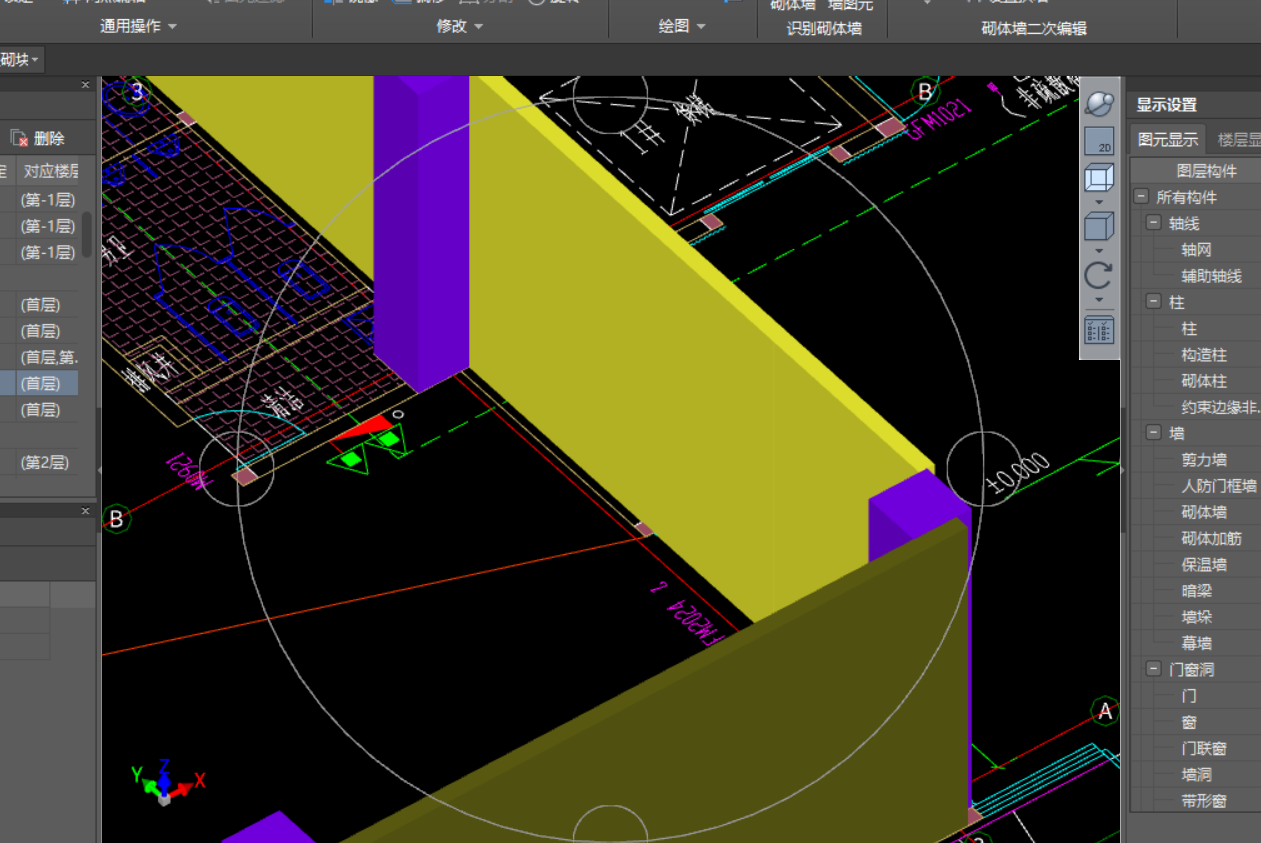The height and width of the screenshot is (843, 1261).
Task: Select 砌体加筋 tree item
Action: pos(1212,538)
